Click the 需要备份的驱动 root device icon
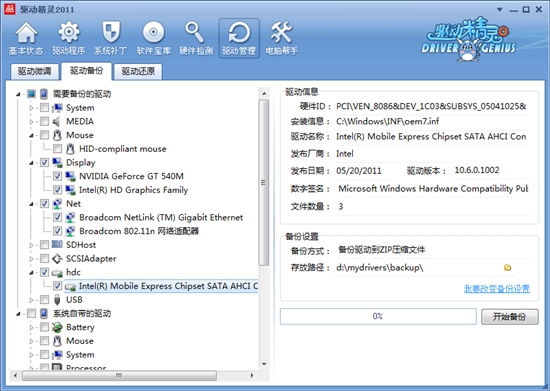The image size is (550, 391). click(x=44, y=94)
